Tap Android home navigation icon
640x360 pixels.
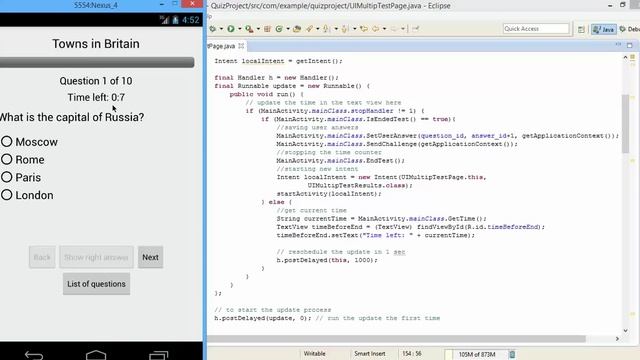(x=96, y=355)
